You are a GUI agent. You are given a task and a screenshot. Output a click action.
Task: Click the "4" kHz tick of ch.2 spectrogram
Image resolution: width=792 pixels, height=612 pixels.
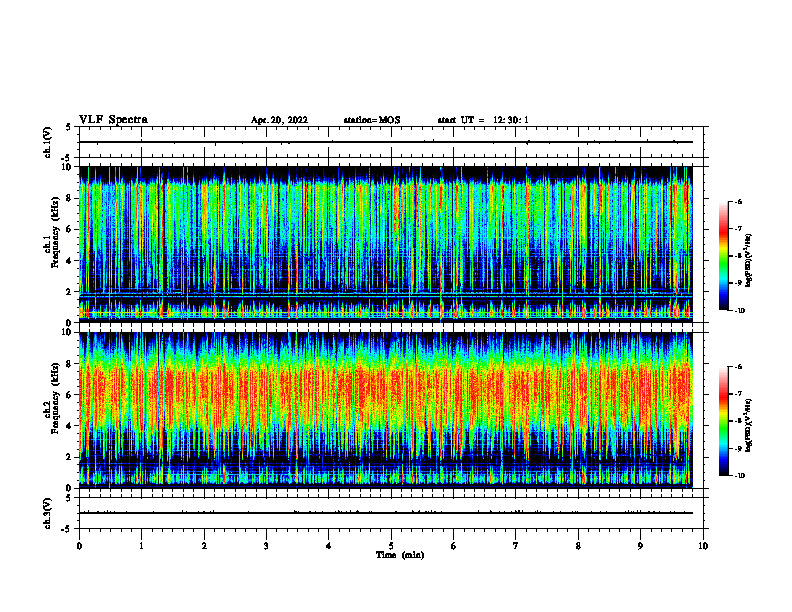click(x=70, y=426)
